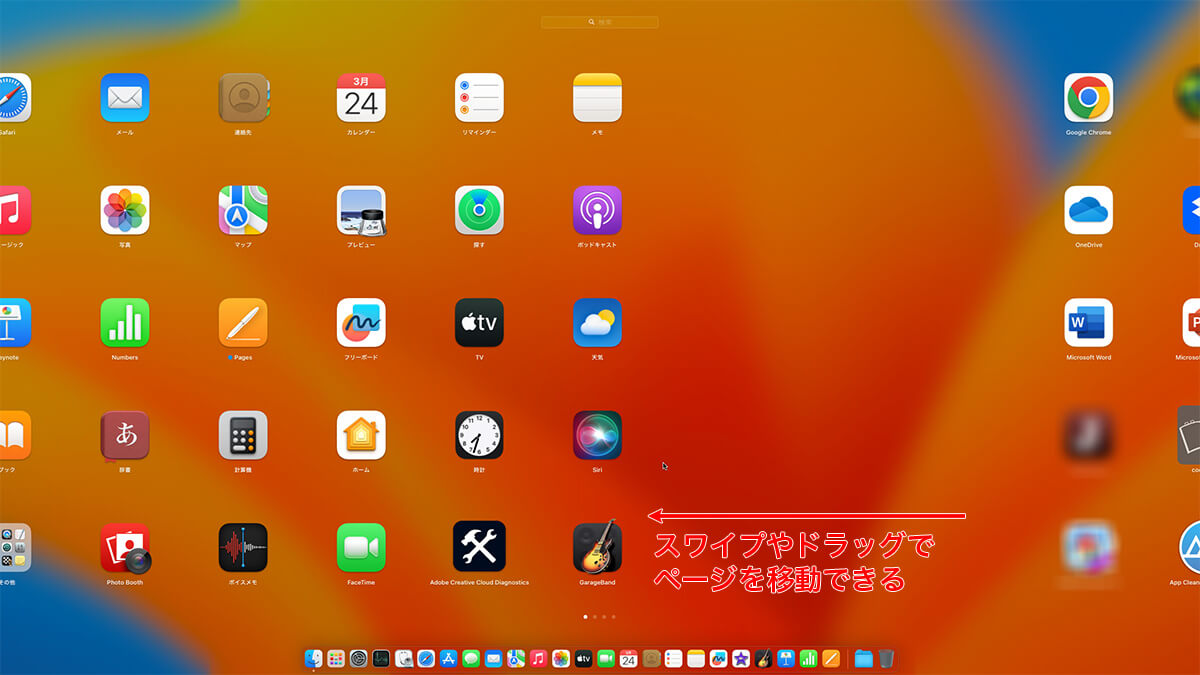This screenshot has width=1200, height=675.
Task: Open Calculator (計算機) app
Action: click(243, 435)
